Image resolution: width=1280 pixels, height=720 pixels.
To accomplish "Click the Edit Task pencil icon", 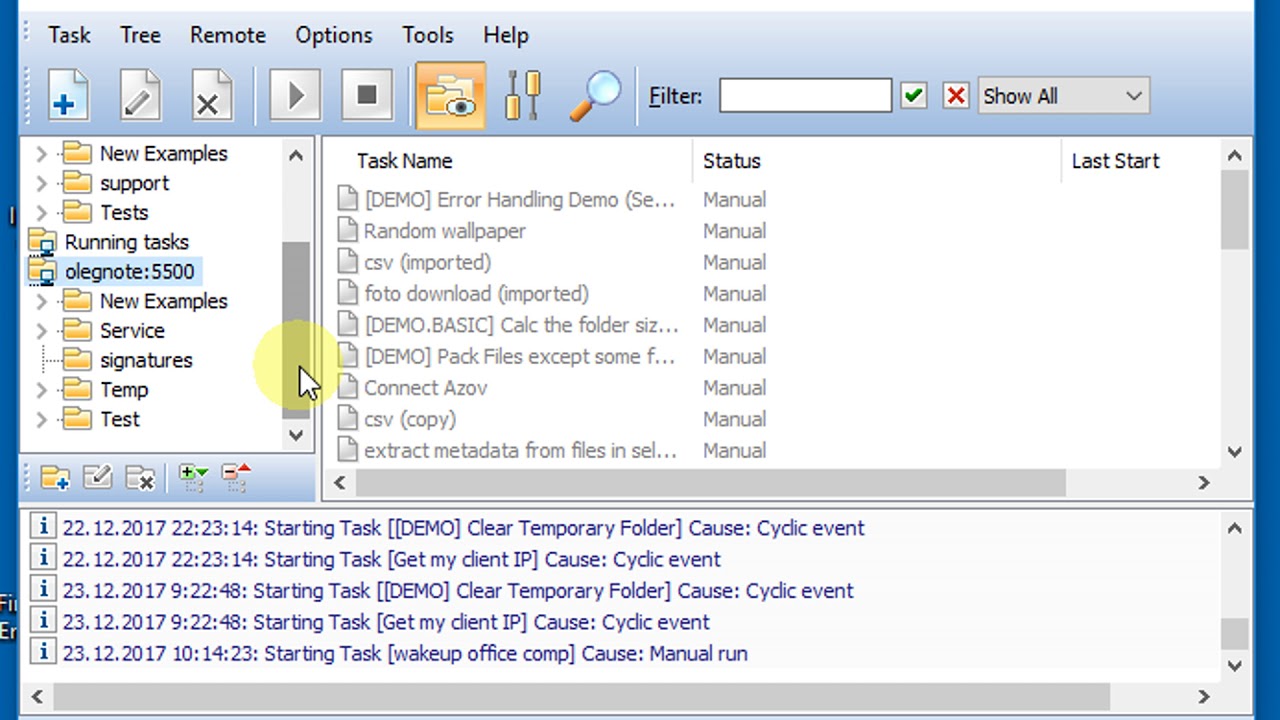I will pyautogui.click(x=140, y=97).
